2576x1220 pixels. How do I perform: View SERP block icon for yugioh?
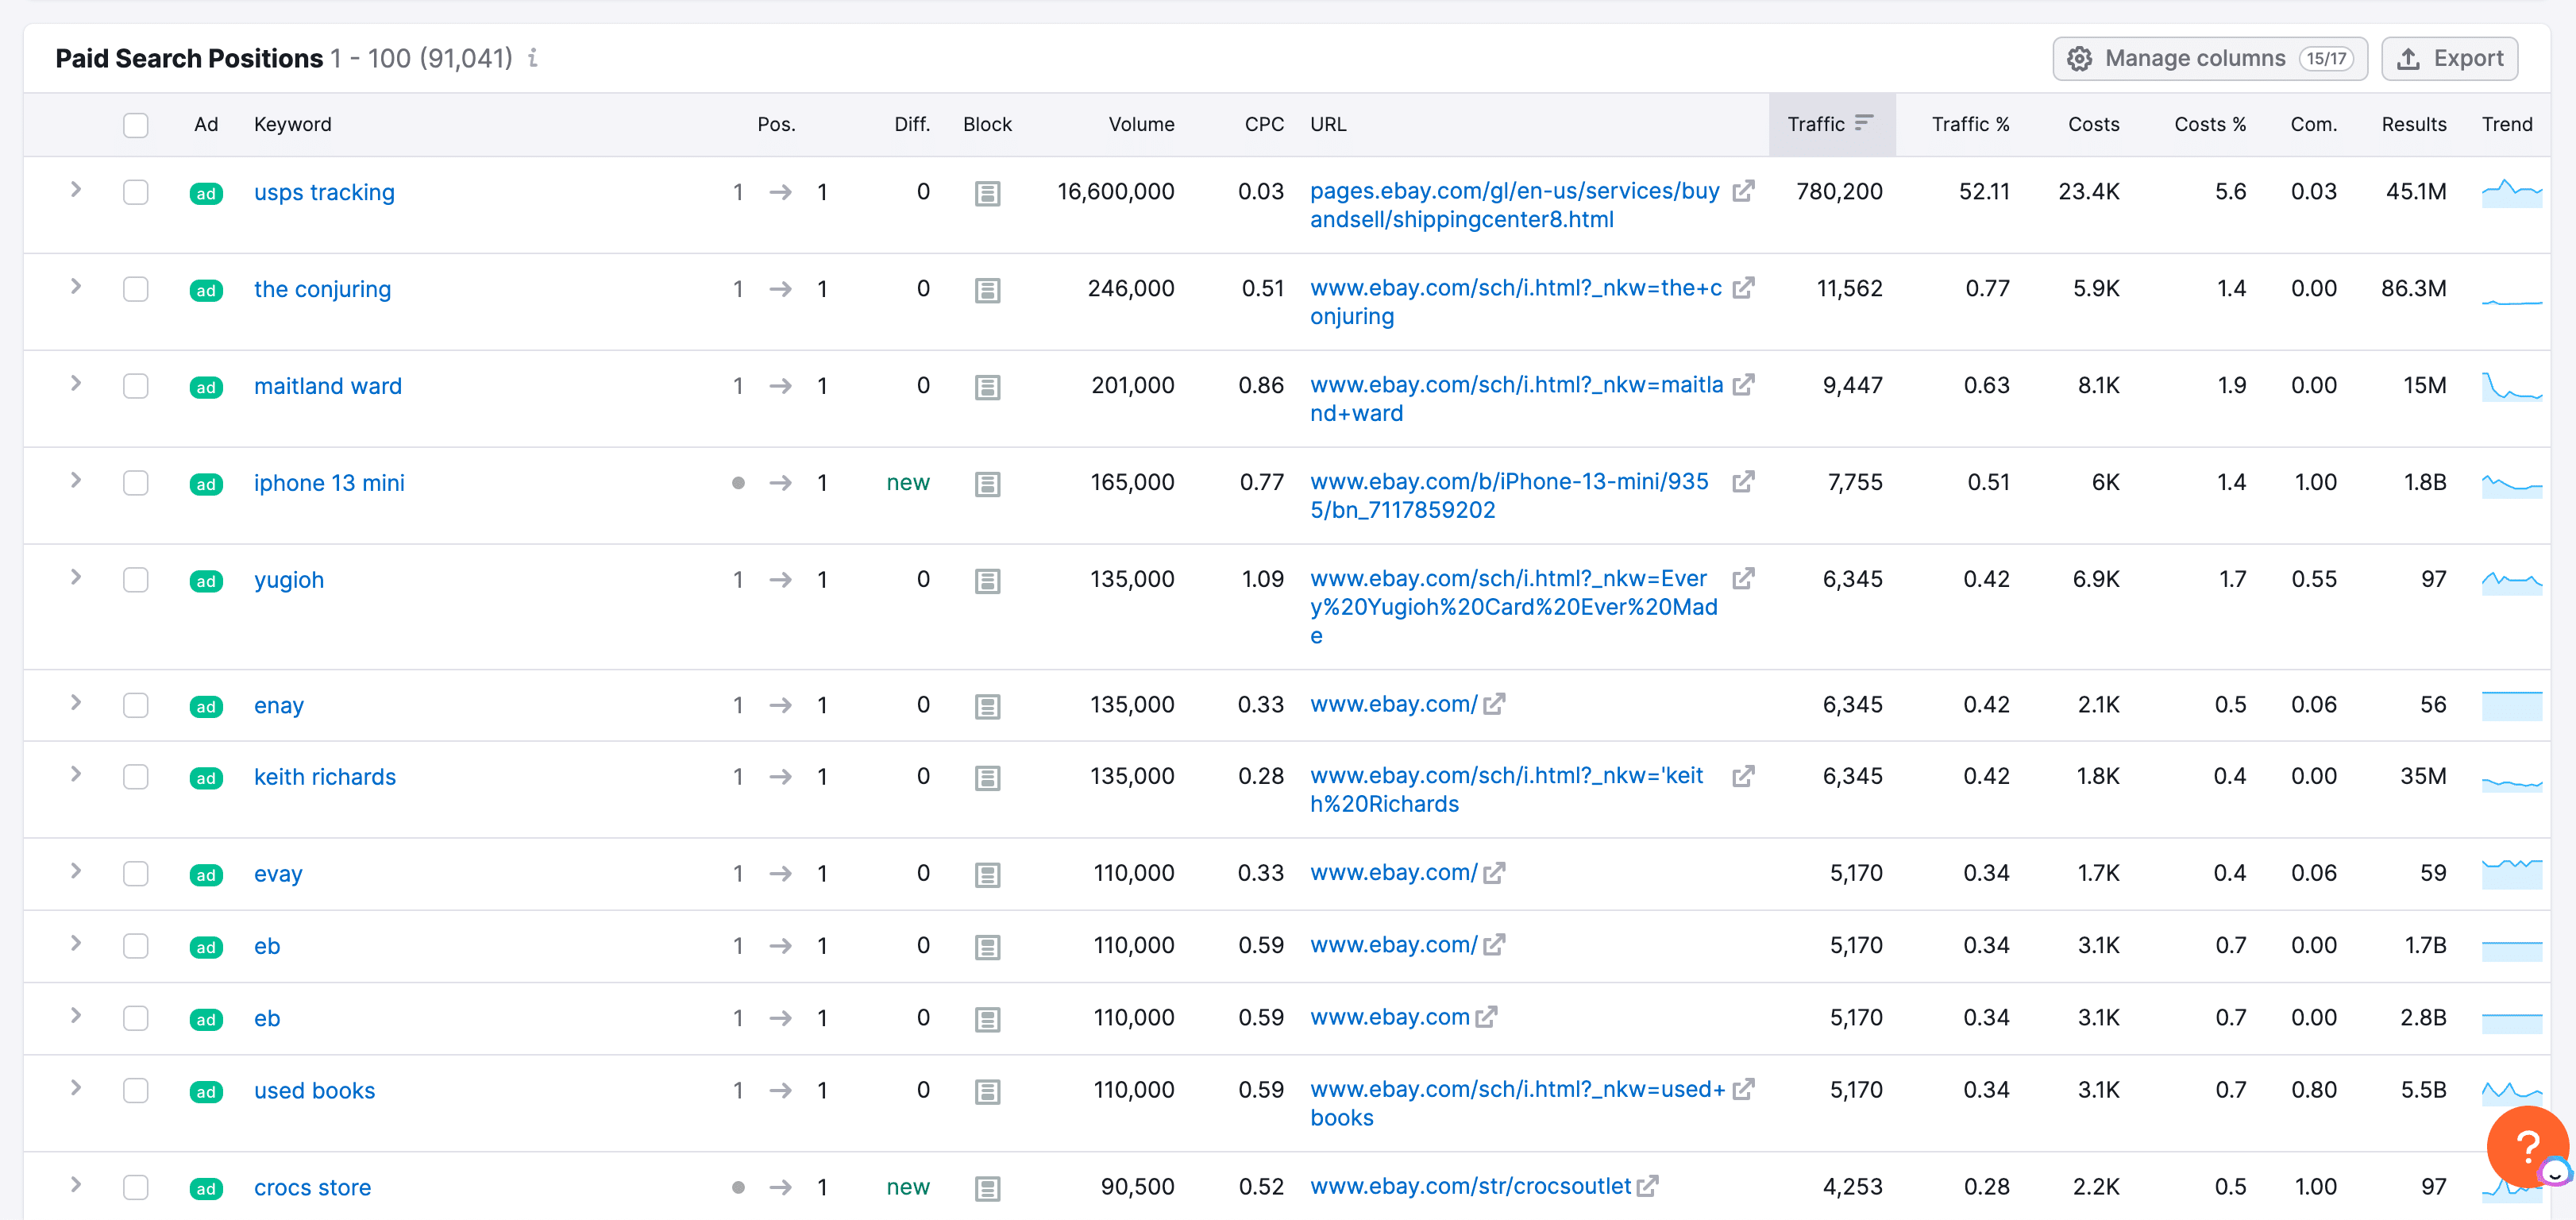pyautogui.click(x=987, y=581)
